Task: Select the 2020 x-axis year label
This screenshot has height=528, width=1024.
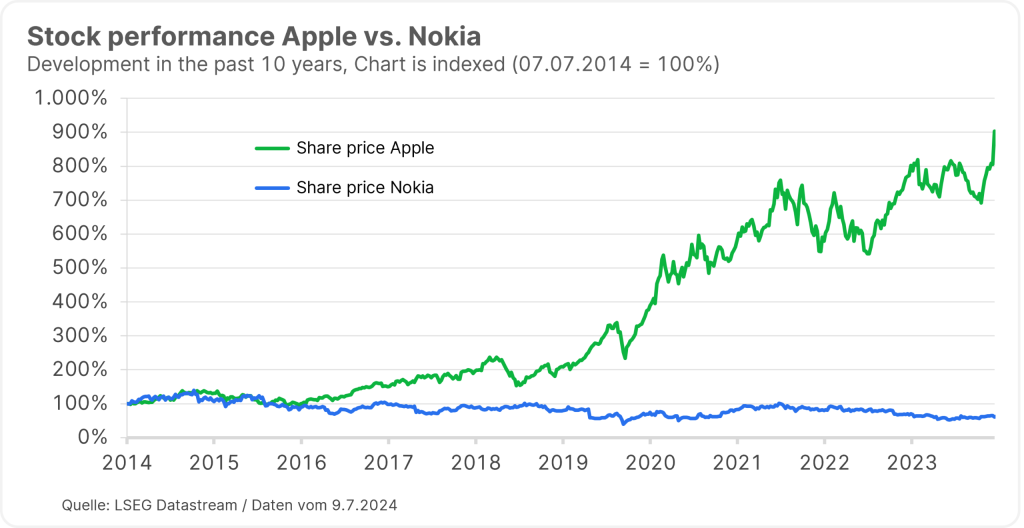Action: (650, 464)
